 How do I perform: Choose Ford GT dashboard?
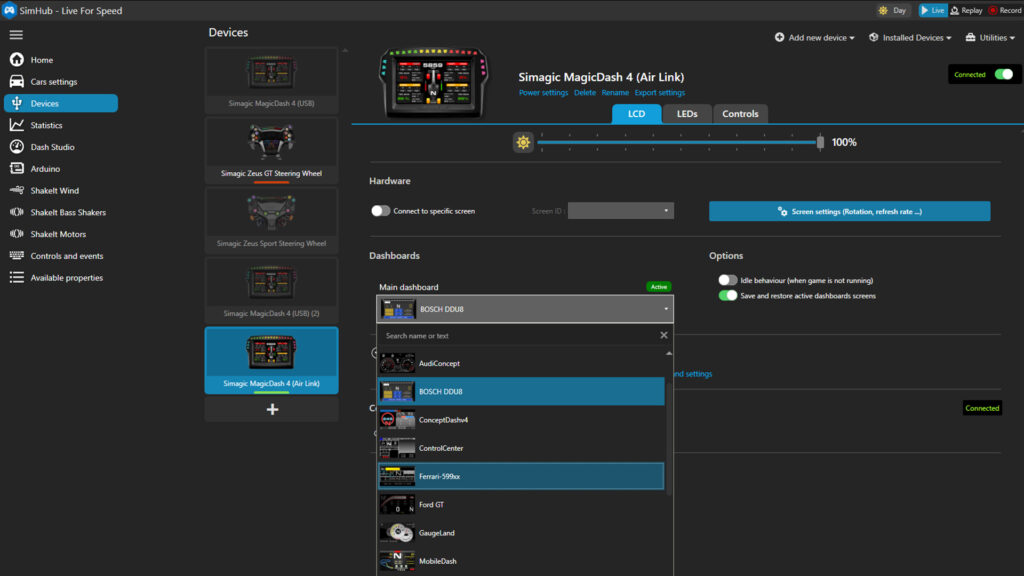coord(521,504)
